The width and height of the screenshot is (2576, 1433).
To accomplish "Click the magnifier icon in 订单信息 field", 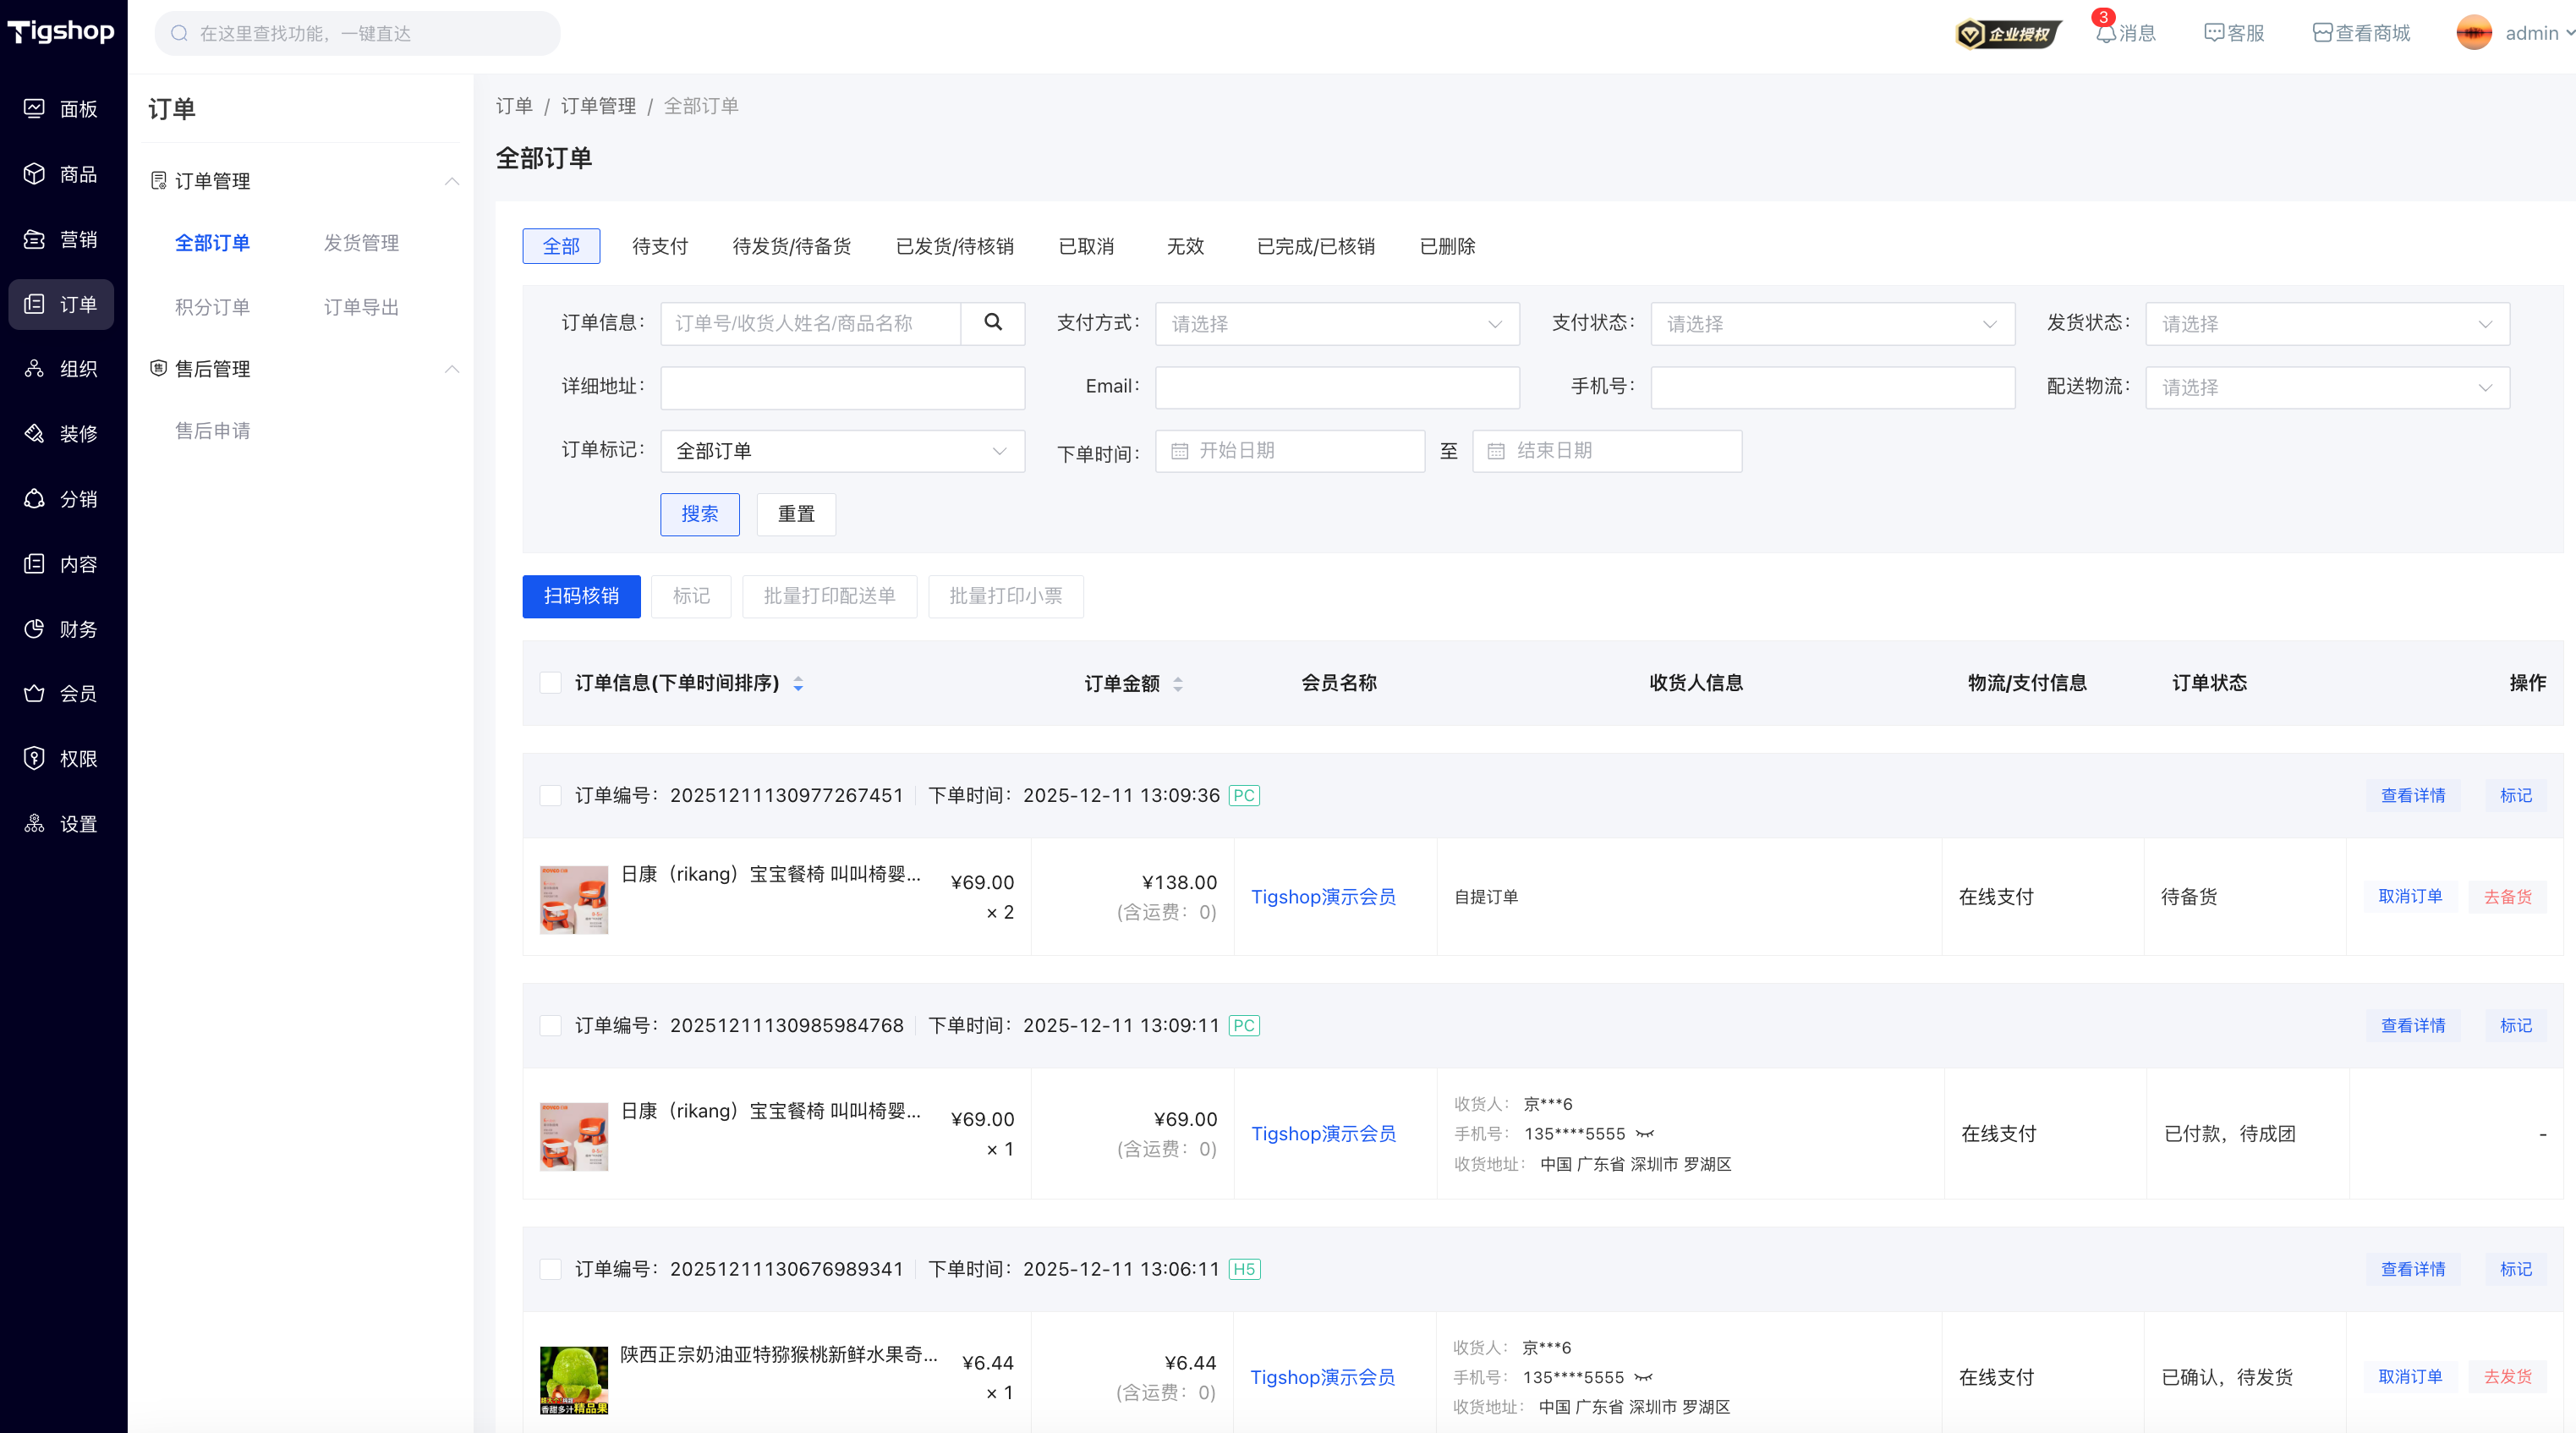I will [992, 322].
